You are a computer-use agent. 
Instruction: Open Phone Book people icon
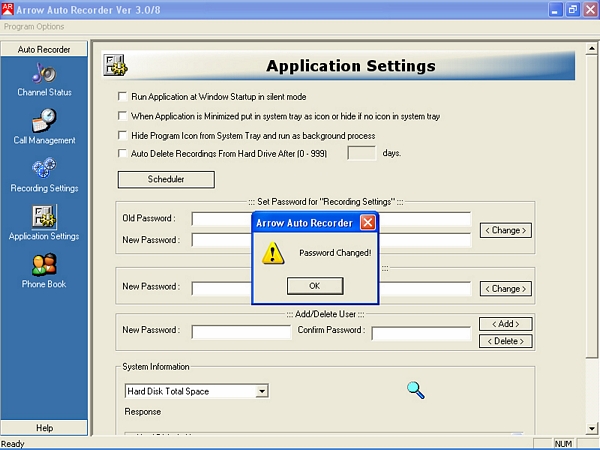coord(44,264)
